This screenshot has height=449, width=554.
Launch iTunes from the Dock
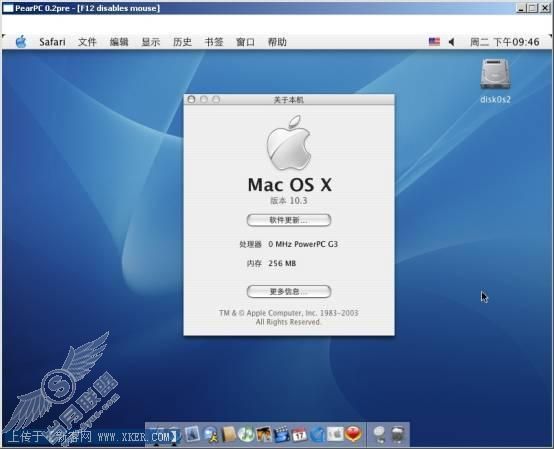(x=246, y=435)
